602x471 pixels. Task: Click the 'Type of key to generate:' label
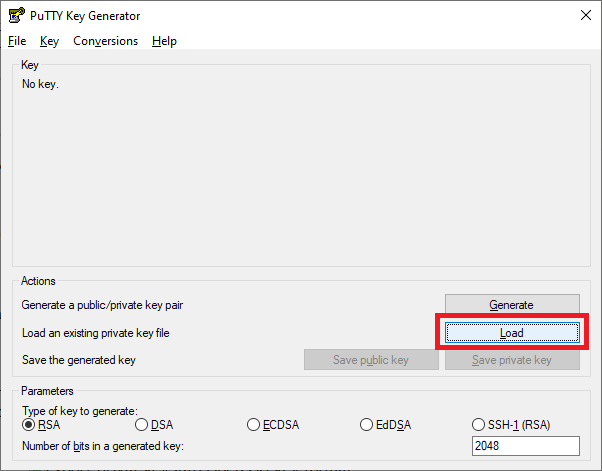click(80, 411)
